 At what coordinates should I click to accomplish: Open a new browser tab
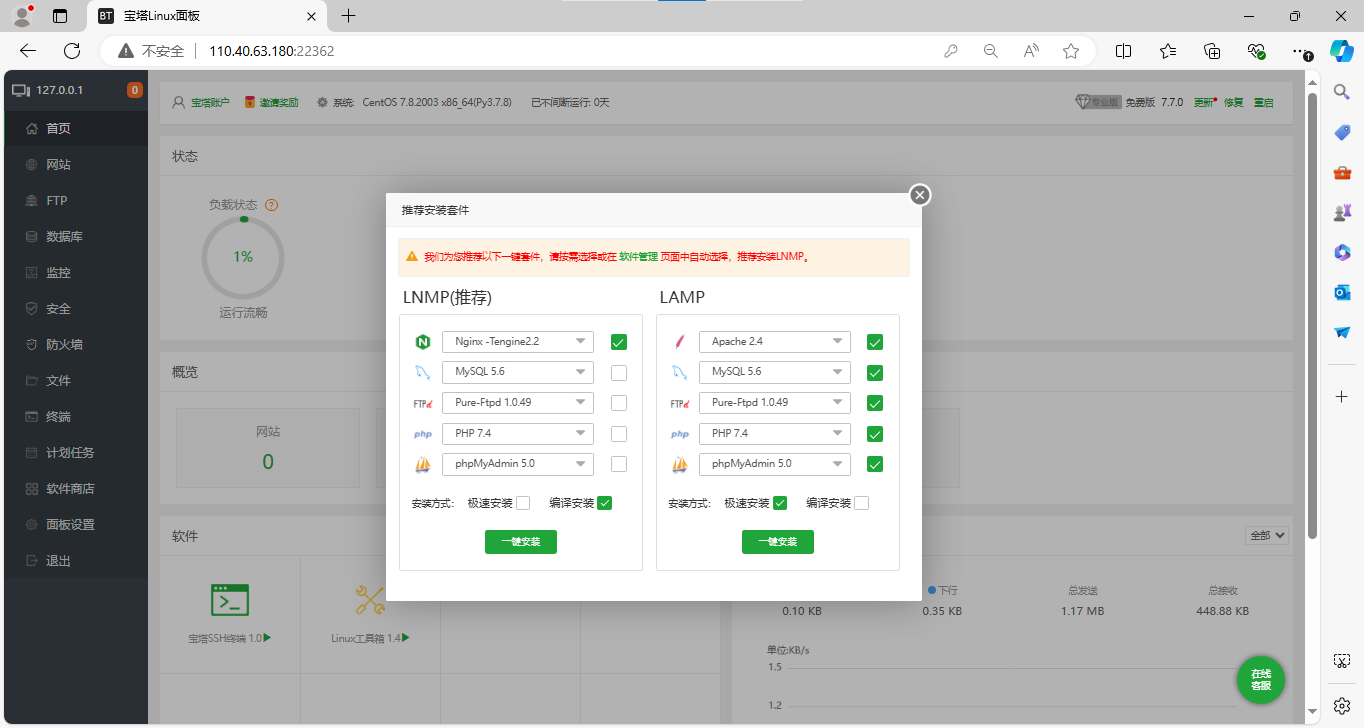point(348,16)
